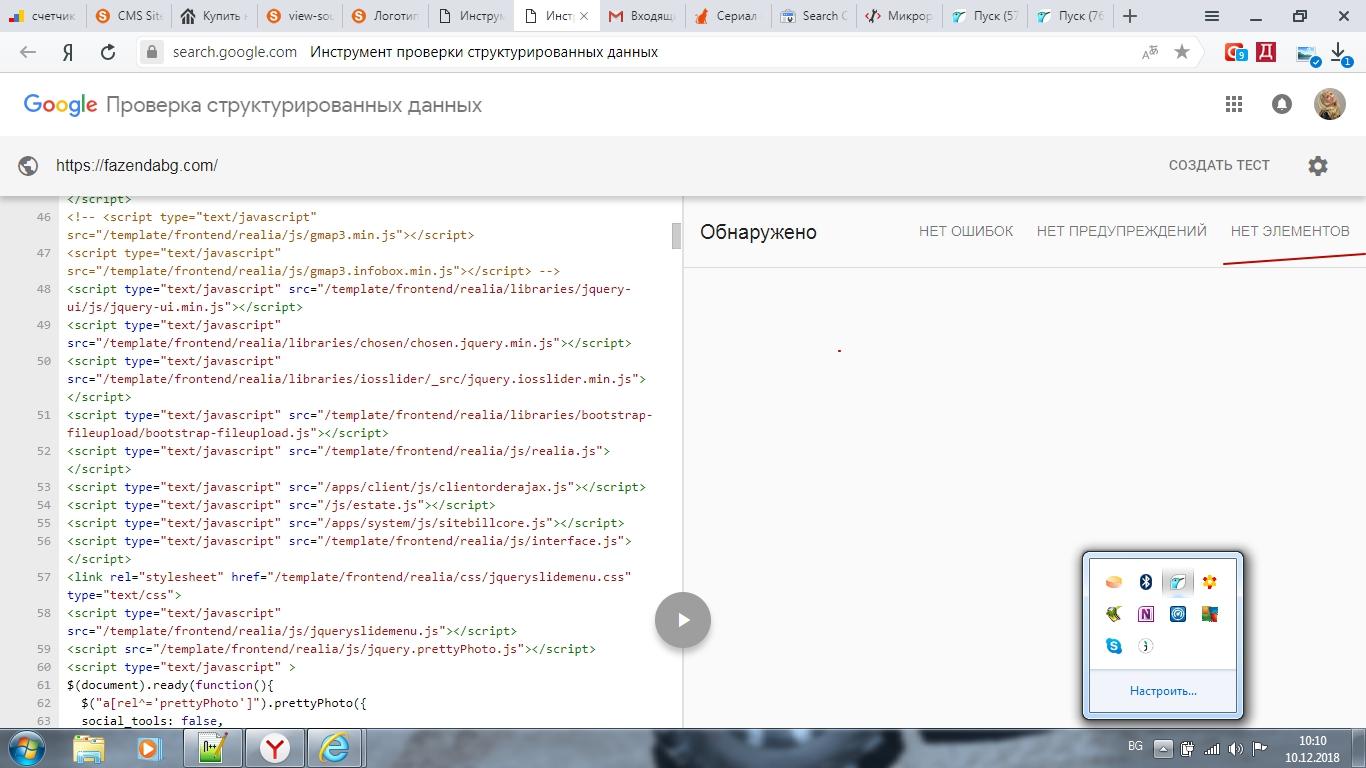Open File Explorer from the taskbar
The height and width of the screenshot is (768, 1366).
pos(89,748)
